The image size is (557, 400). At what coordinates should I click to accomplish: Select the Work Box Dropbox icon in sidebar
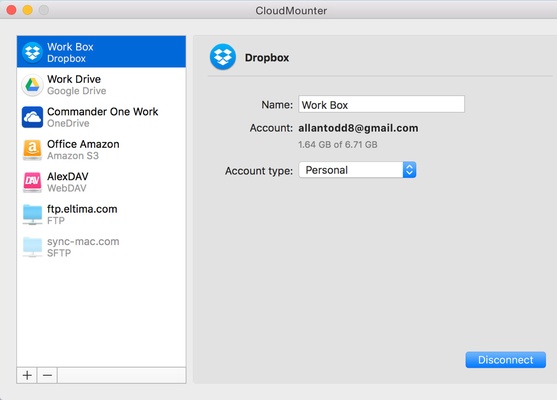coord(32,52)
